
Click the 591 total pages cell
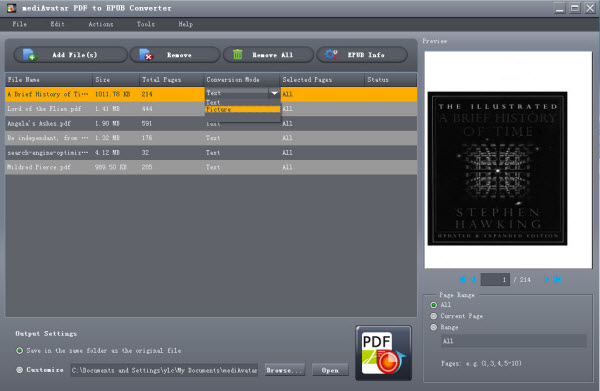(147, 124)
